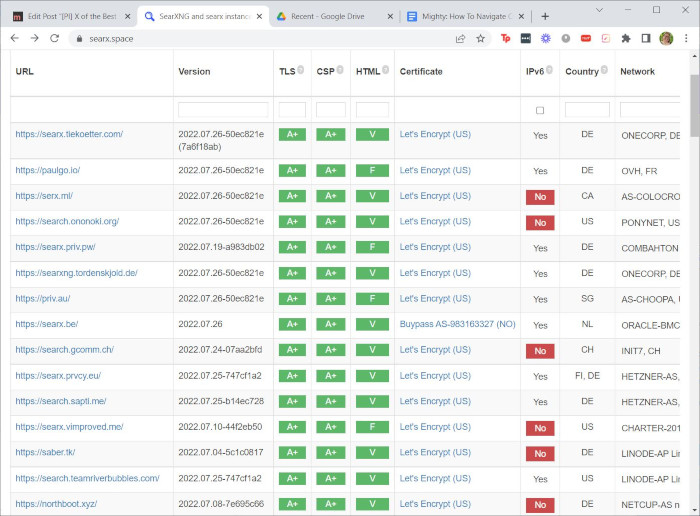The image size is (700, 516).
Task: Open https://searx.prvcy.eu/ link
Action: click(58, 375)
